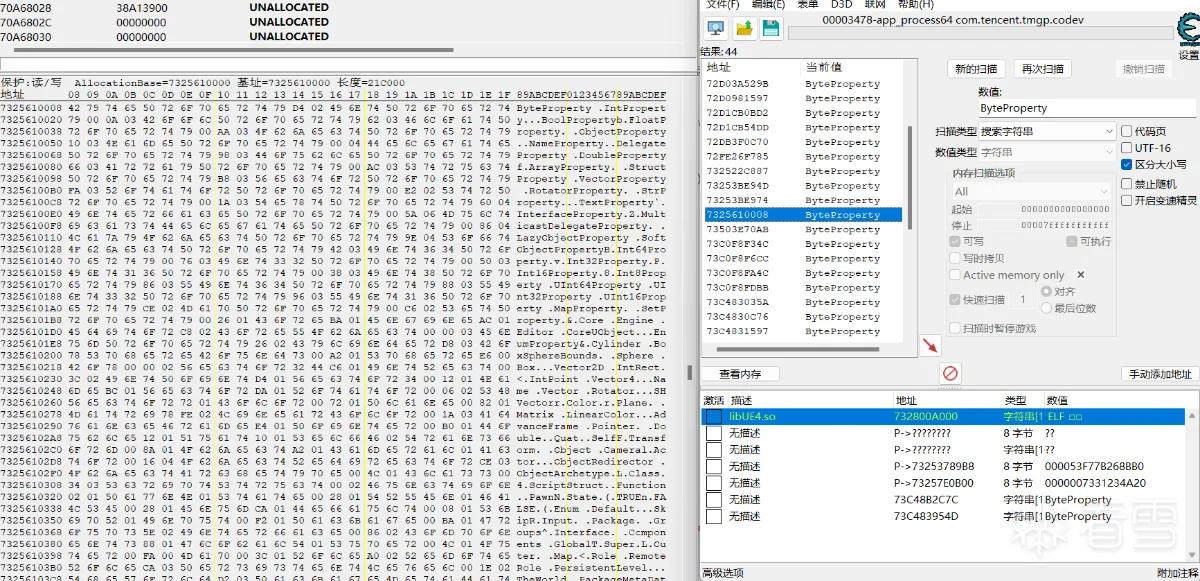This screenshot has width=1200, height=581.
Task: Click the open folder load table icon
Action: point(743,28)
